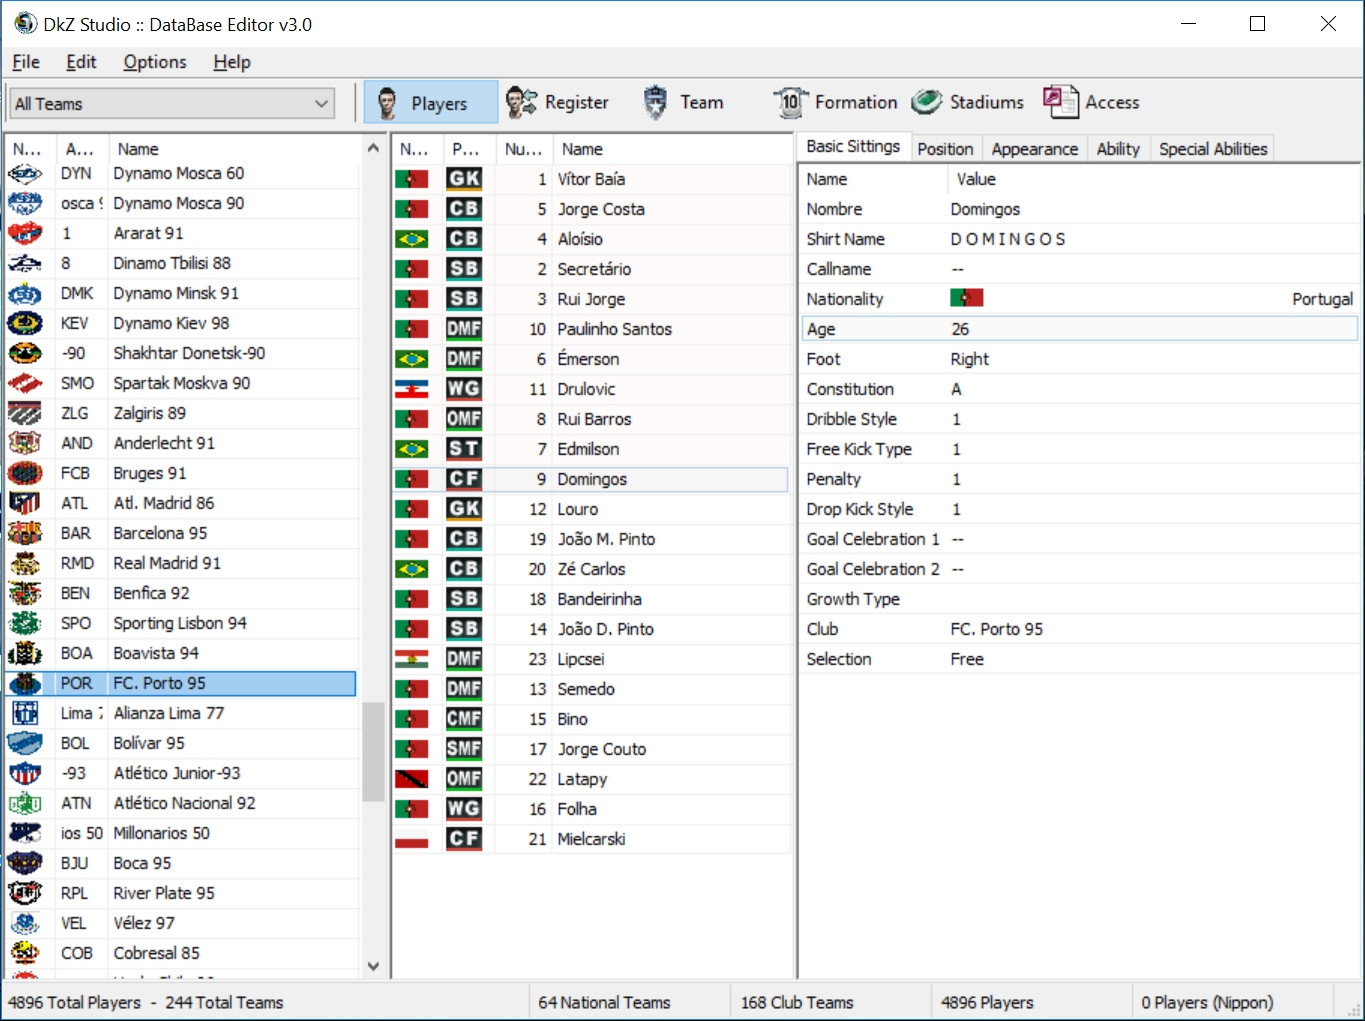
Task: Click the Portugal flag in the Nationality row
Action: pos(967,298)
